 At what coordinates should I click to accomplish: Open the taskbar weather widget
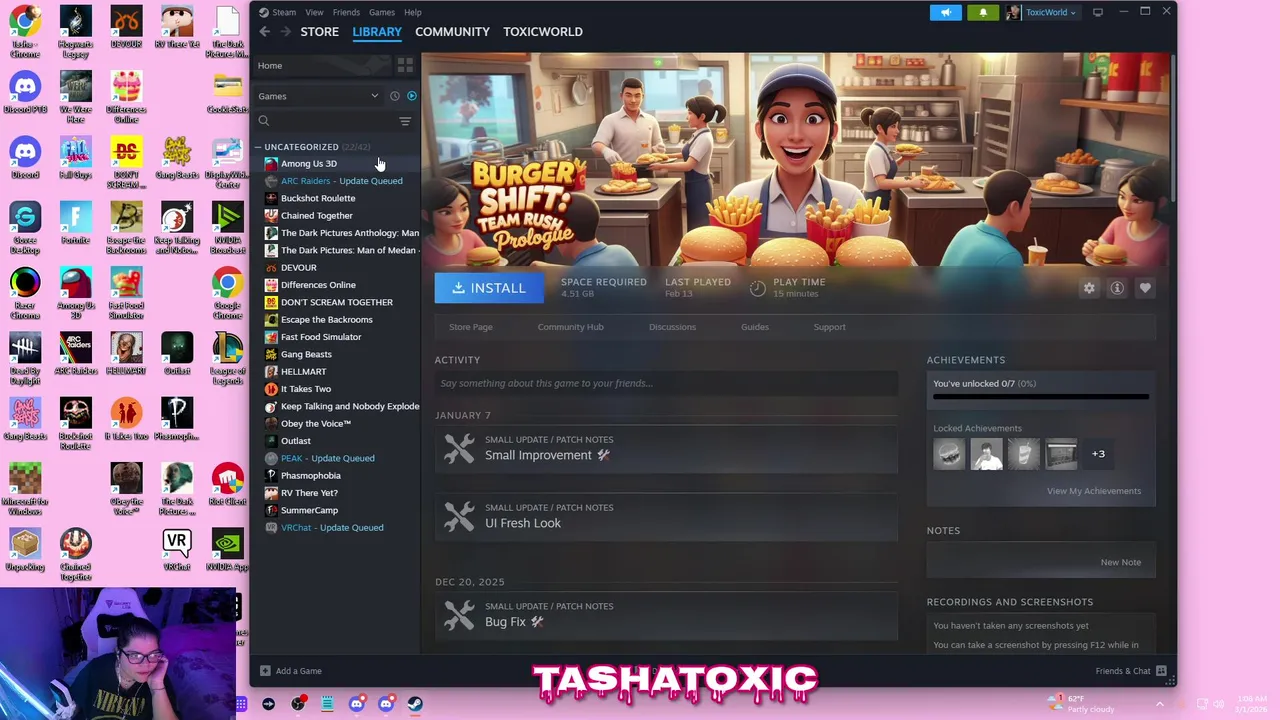point(1083,702)
